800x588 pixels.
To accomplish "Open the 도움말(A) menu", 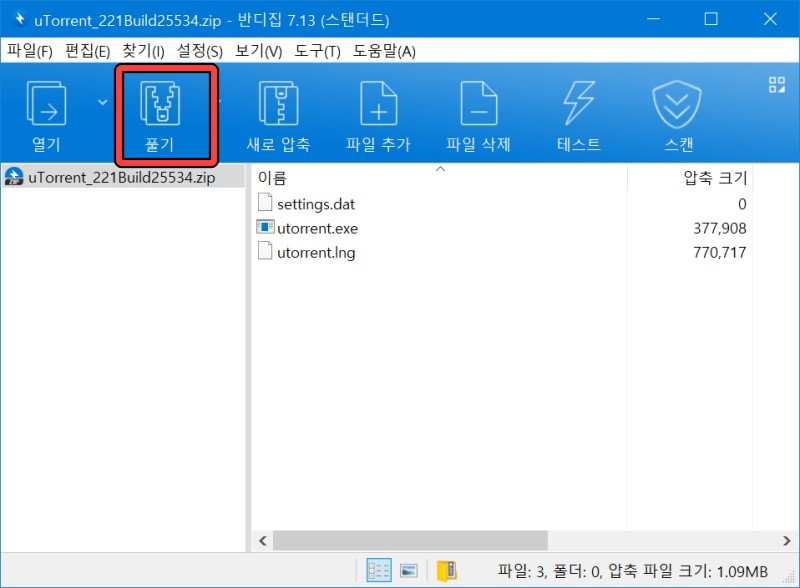I will pyautogui.click(x=379, y=51).
